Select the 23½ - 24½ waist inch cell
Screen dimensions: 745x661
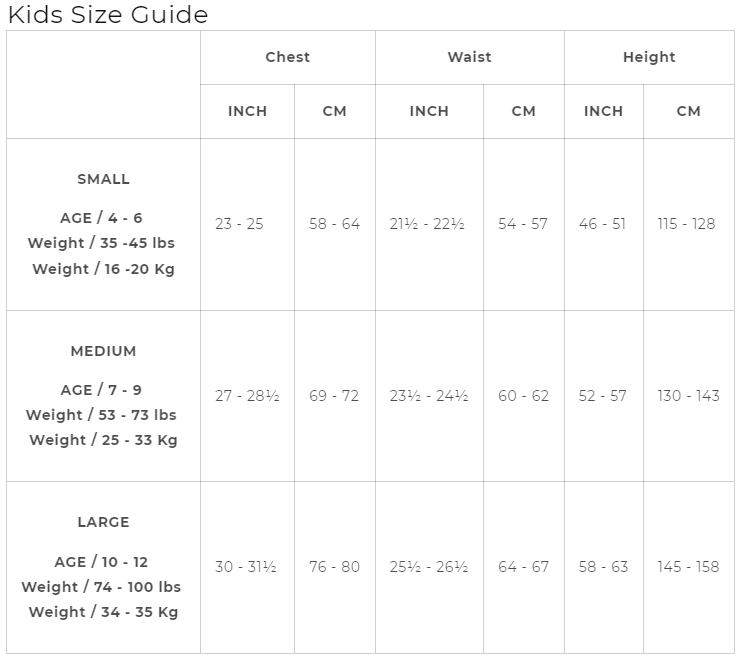pos(428,396)
